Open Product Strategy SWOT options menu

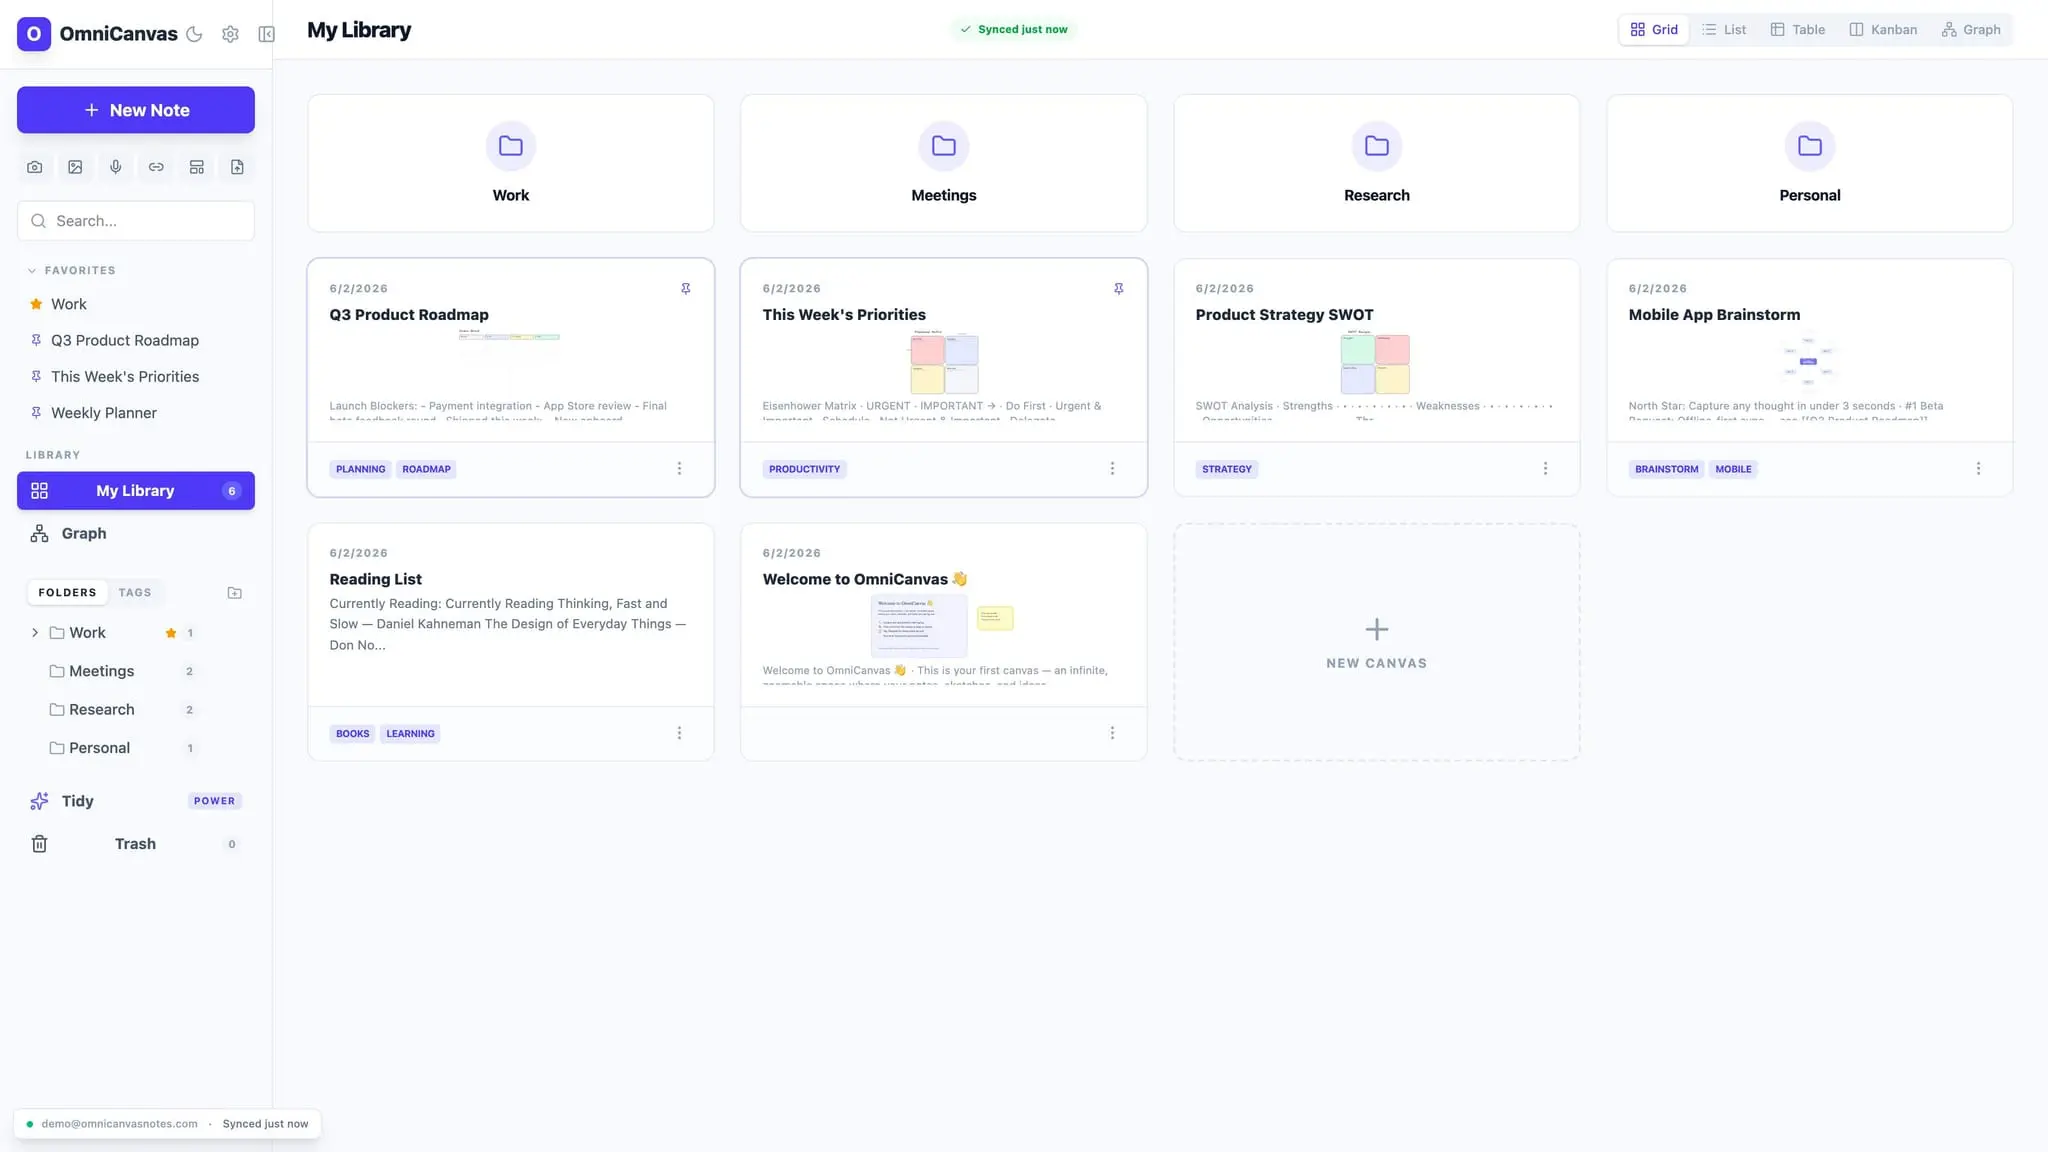coord(1545,469)
